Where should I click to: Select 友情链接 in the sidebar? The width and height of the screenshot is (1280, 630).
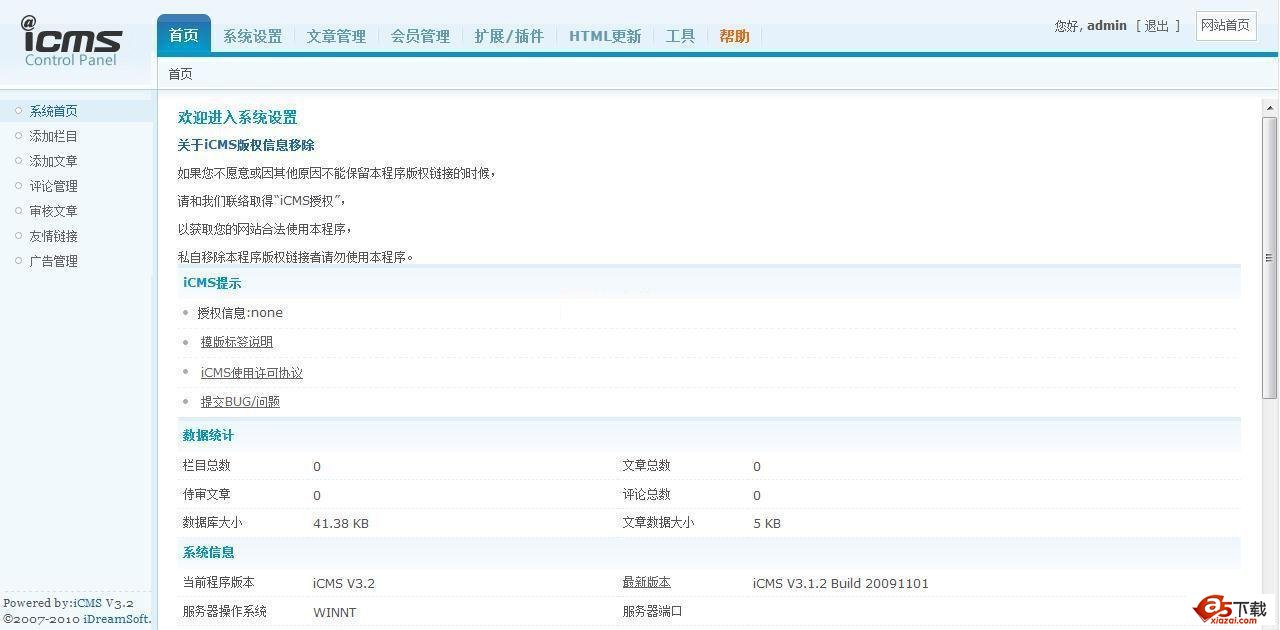tap(53, 236)
